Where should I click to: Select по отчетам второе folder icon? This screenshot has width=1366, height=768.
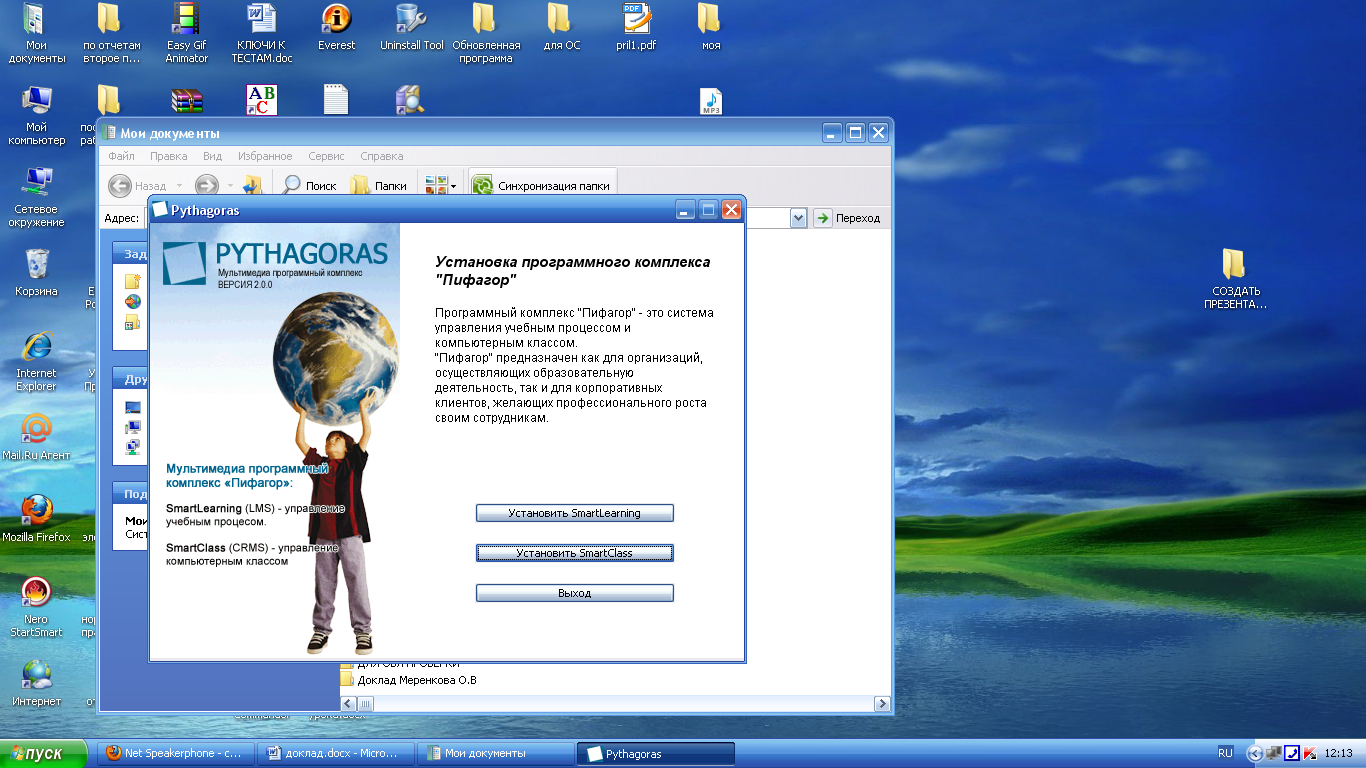[x=111, y=34]
